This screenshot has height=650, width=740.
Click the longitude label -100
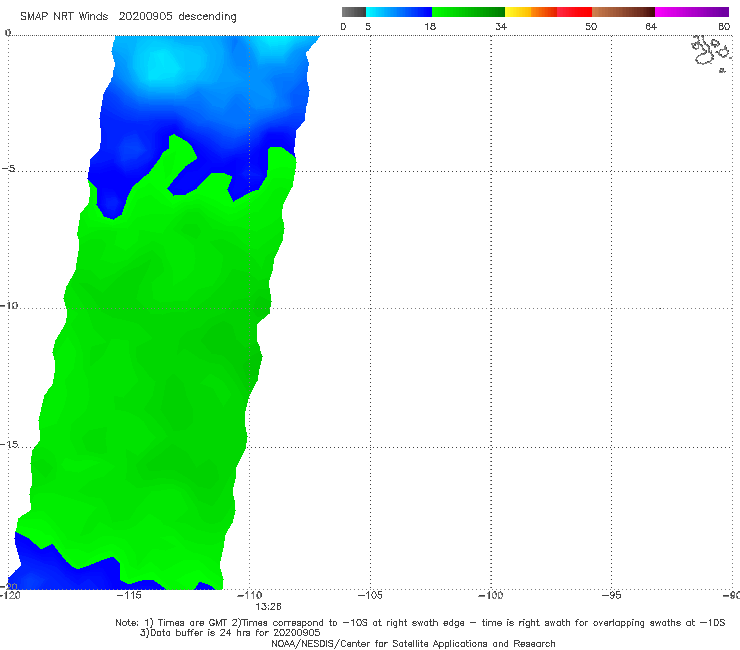[491, 595]
